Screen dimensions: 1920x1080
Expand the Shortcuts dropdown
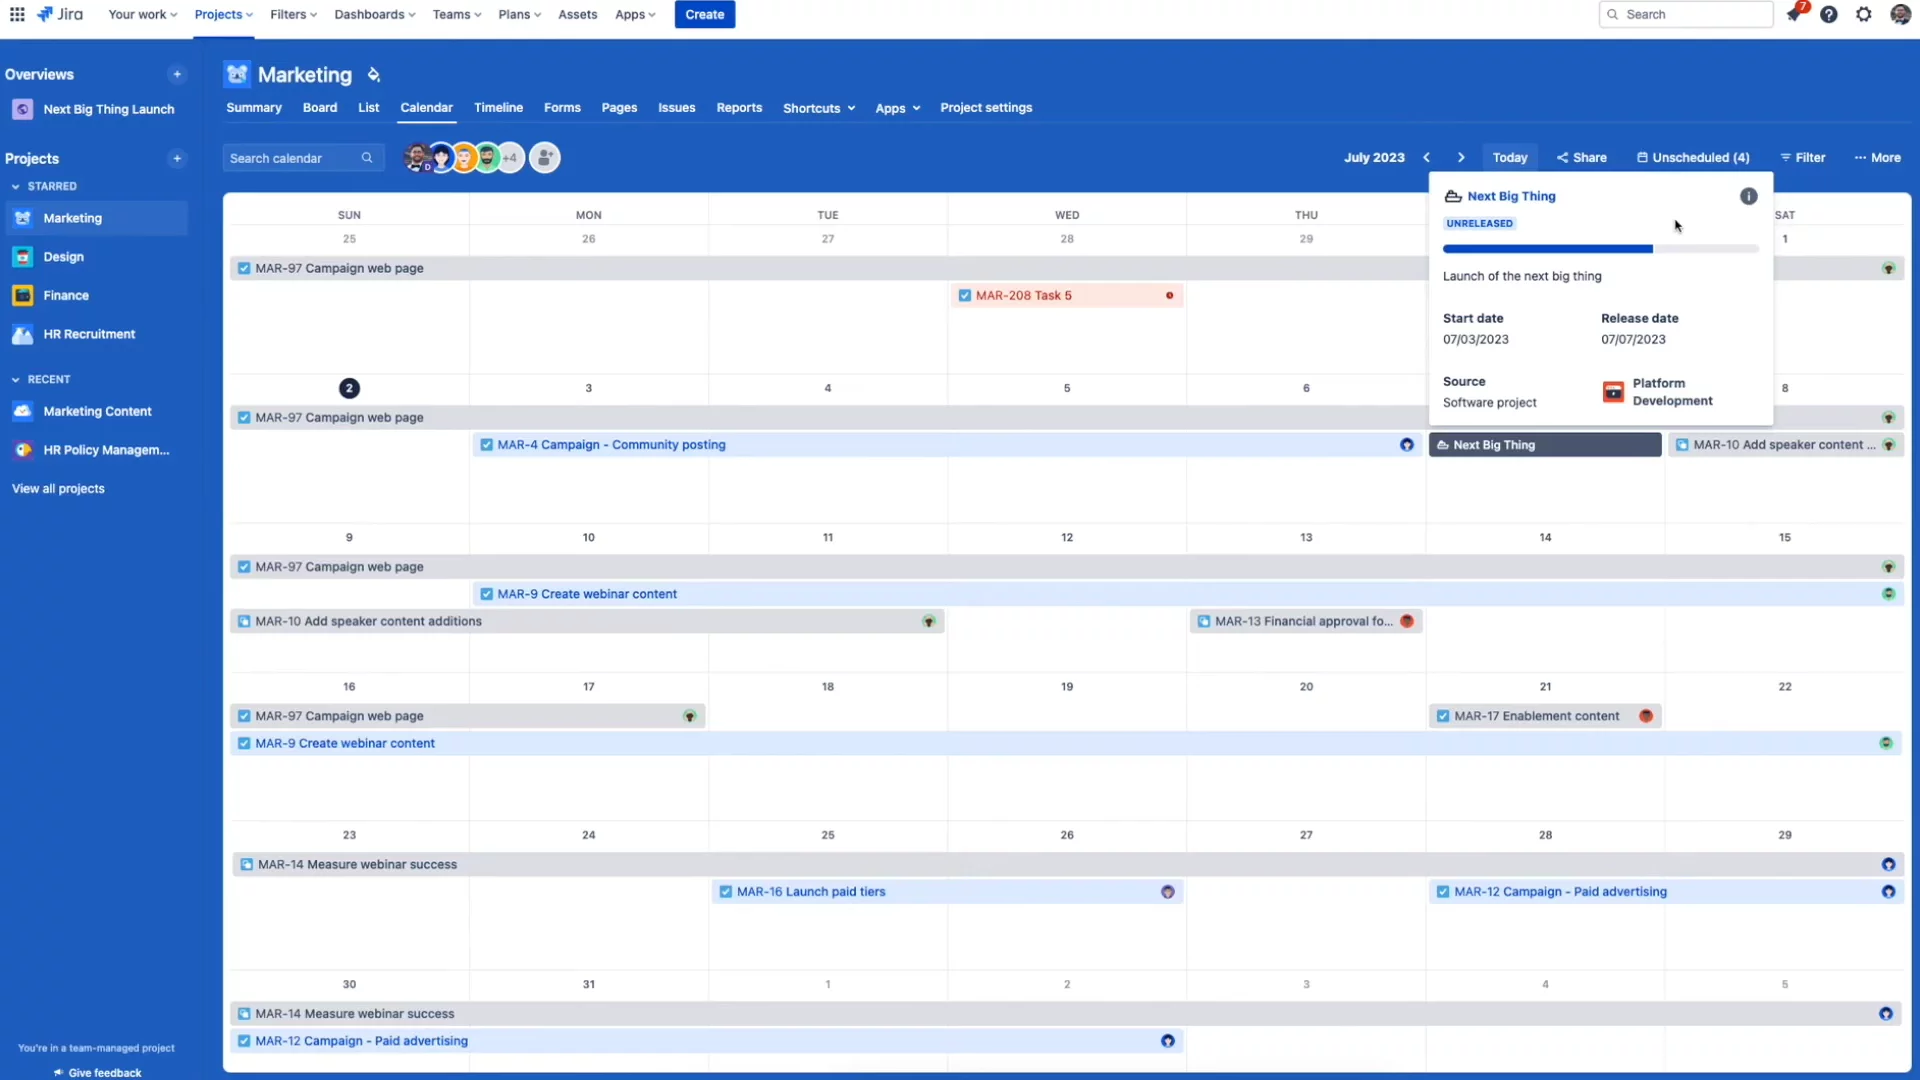point(819,108)
